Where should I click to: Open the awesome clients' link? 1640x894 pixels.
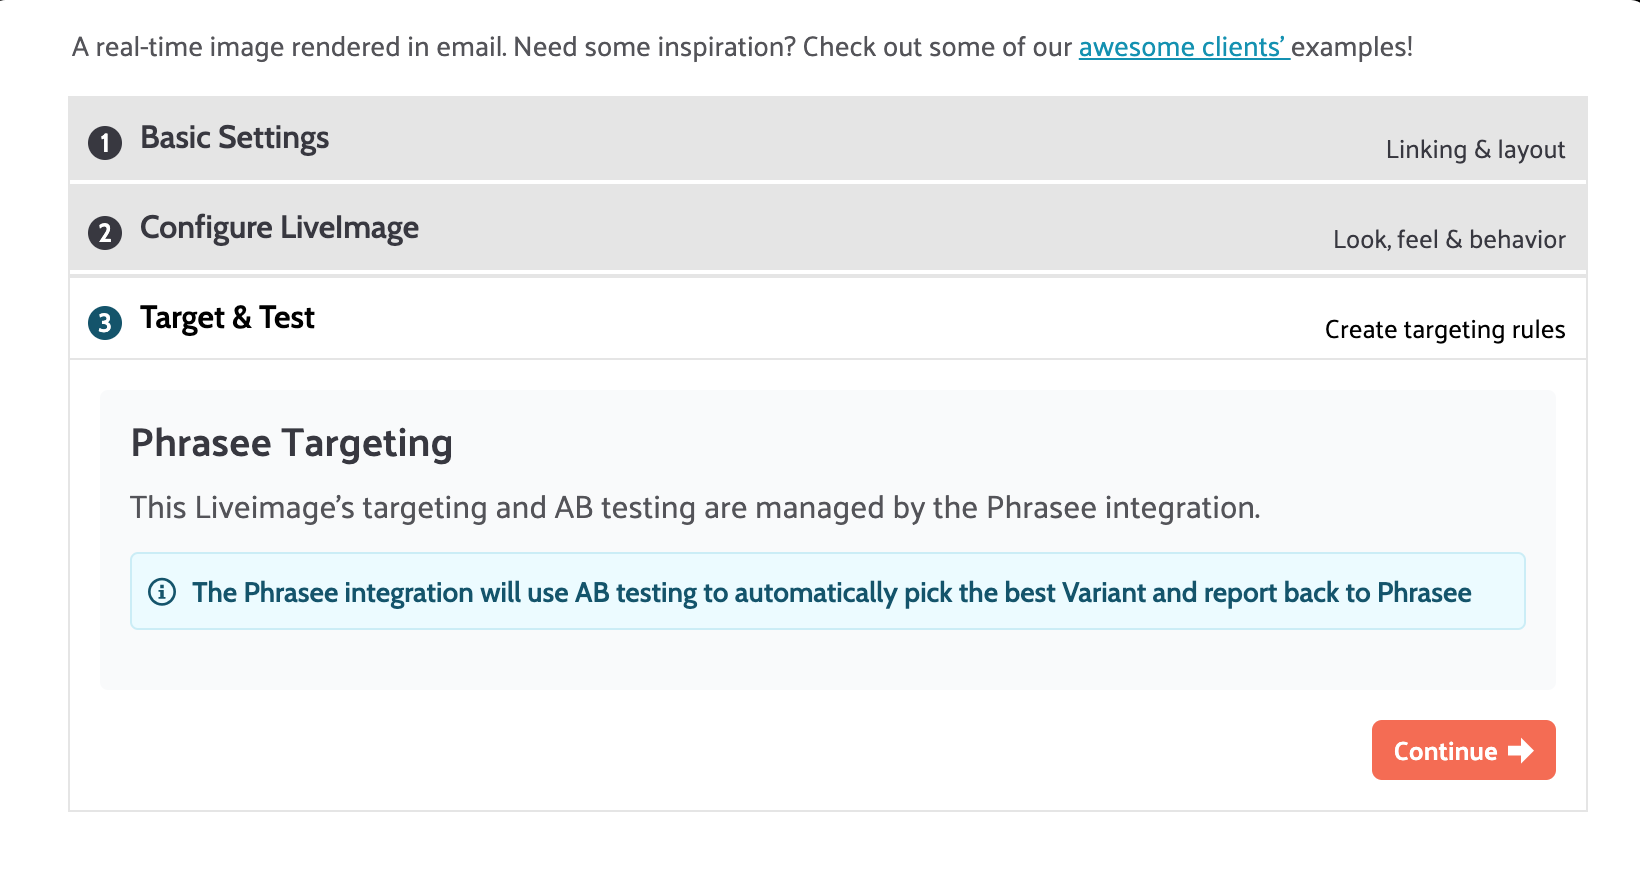1183,47
